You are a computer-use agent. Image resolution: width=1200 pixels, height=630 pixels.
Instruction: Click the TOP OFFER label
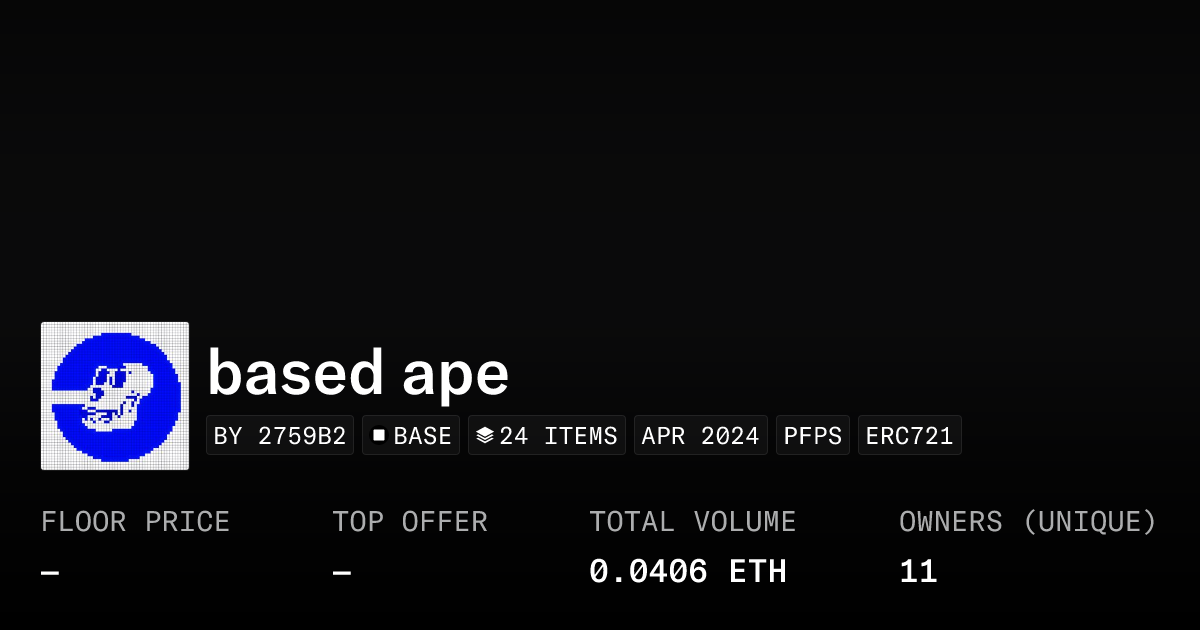410,522
